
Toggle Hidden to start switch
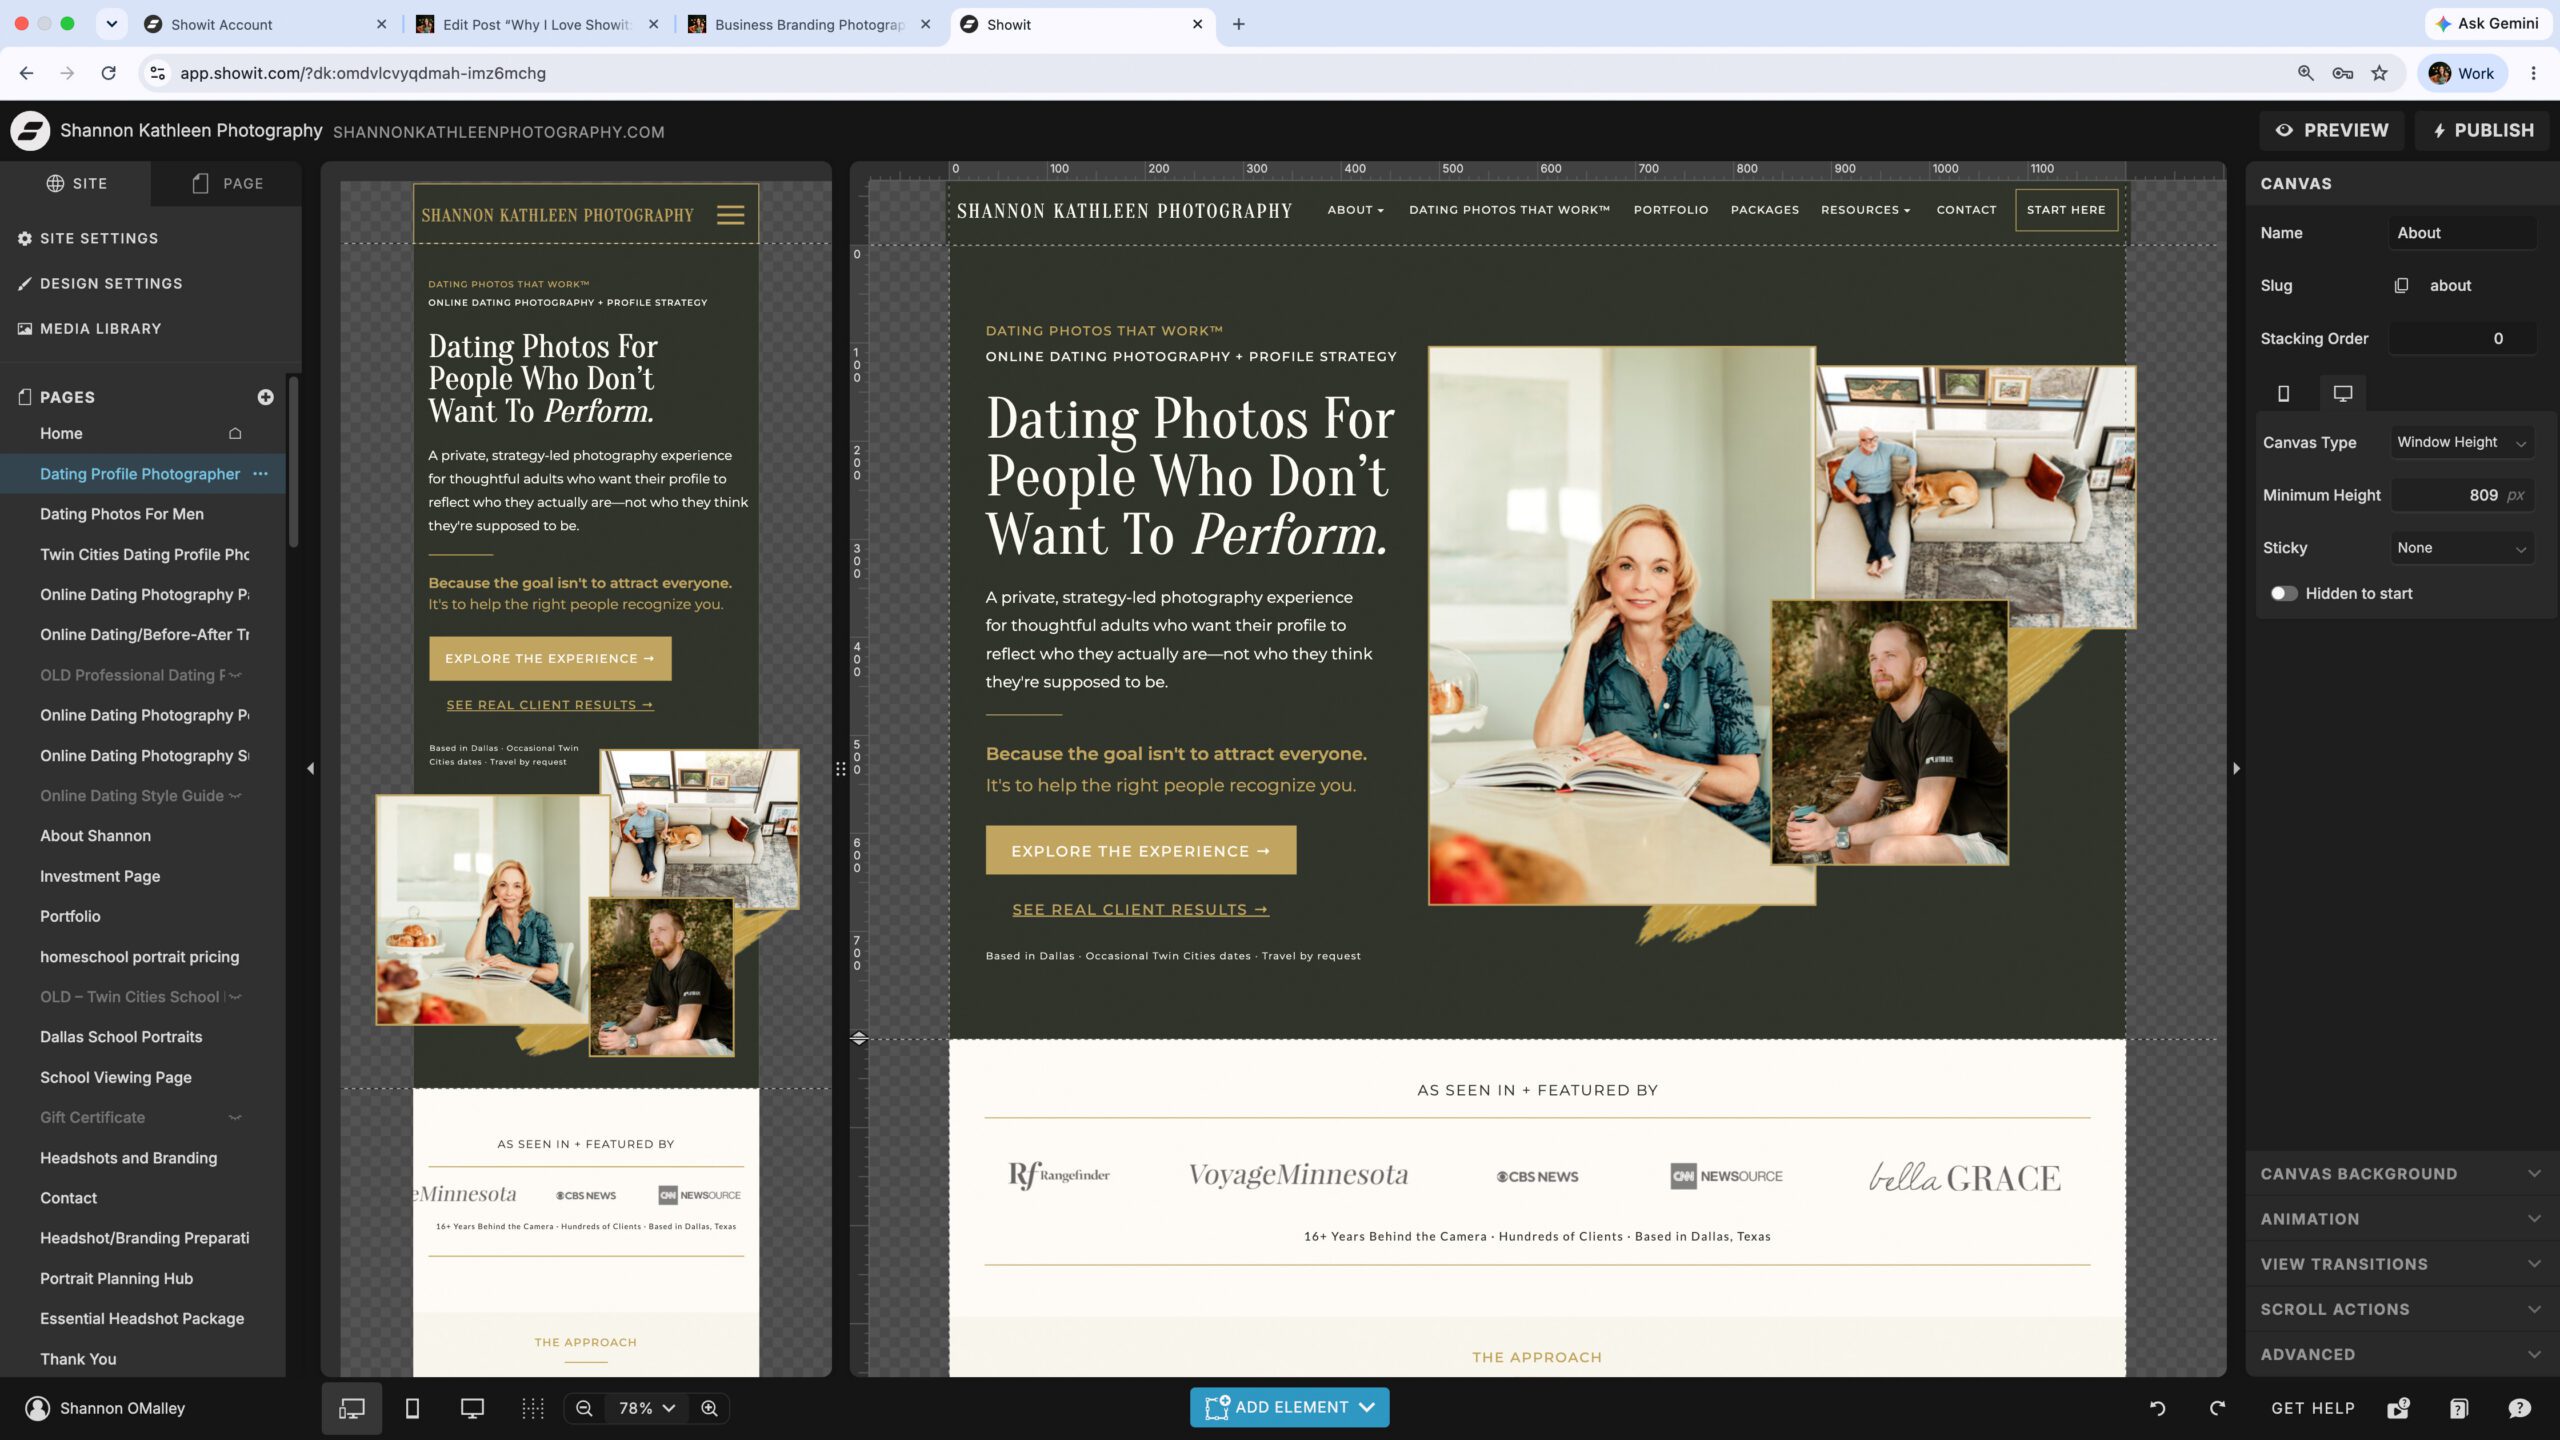(x=2283, y=594)
